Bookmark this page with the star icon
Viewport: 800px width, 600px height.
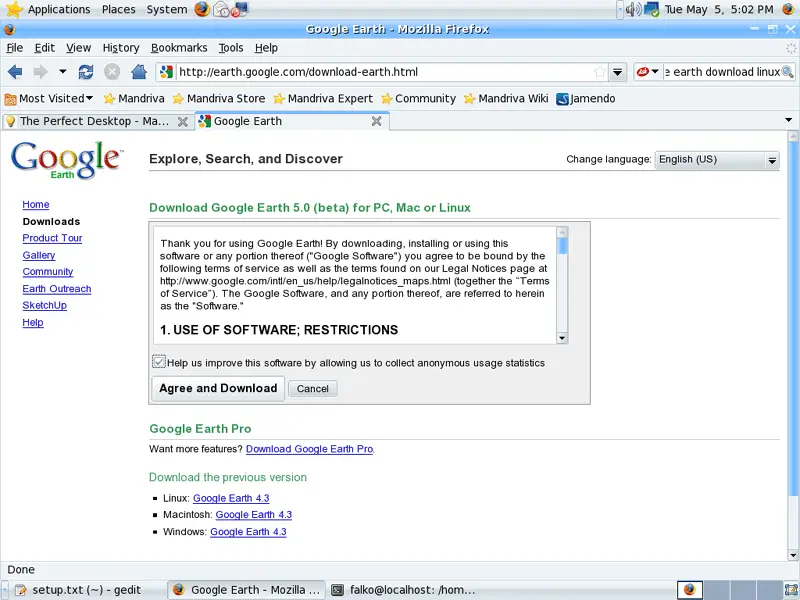(599, 72)
